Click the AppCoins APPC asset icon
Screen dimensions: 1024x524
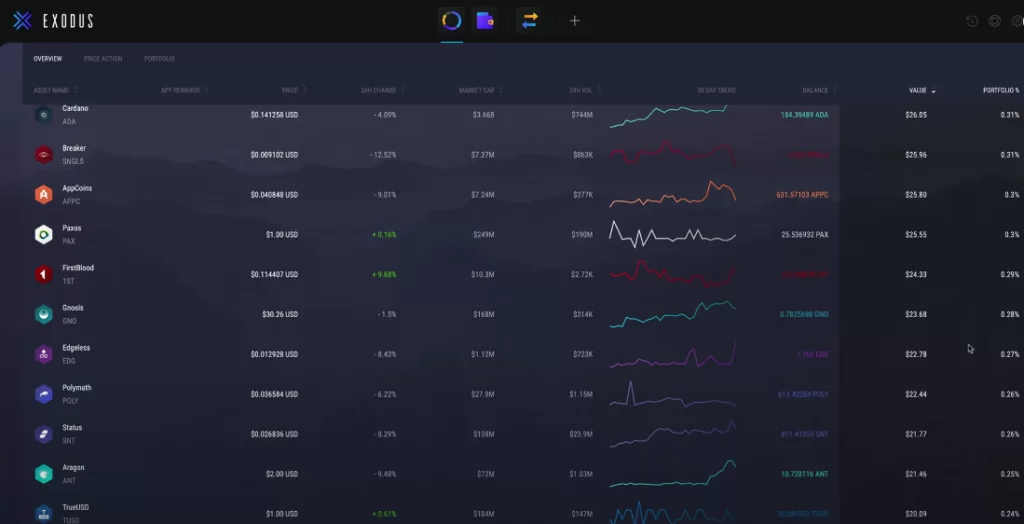[44, 195]
